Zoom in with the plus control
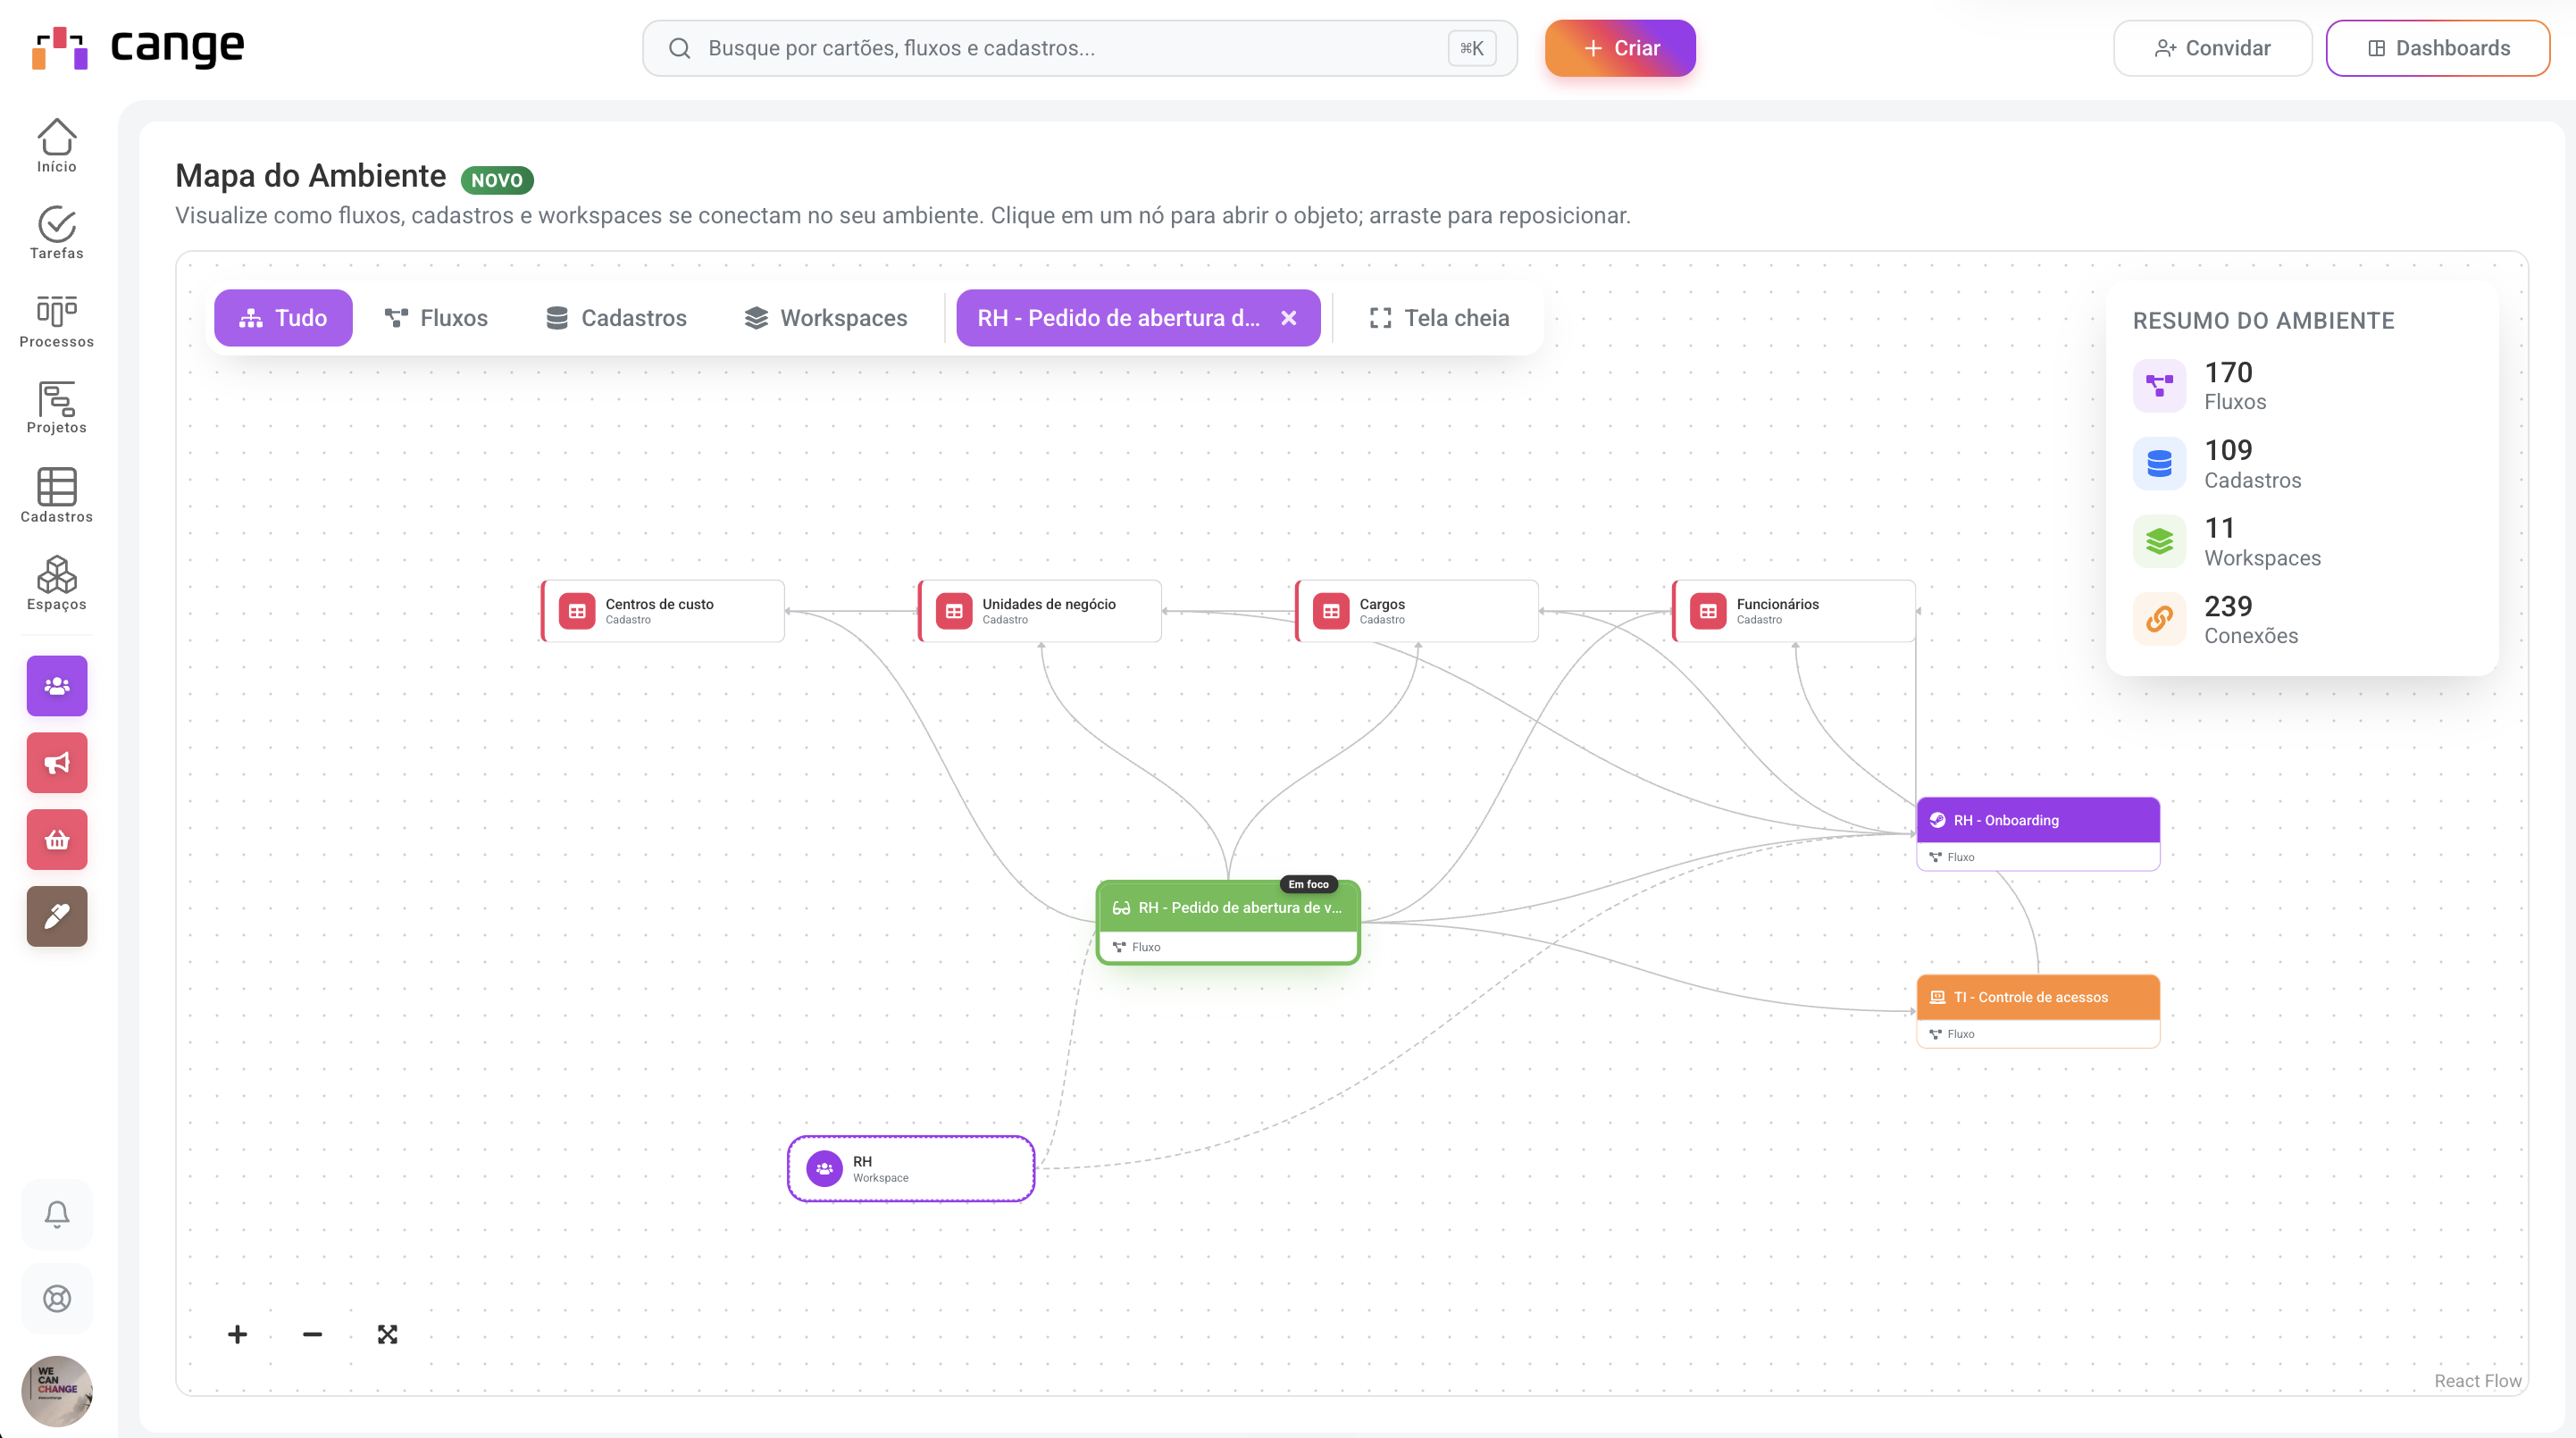Viewport: 2576px width, 1438px height. pyautogui.click(x=237, y=1334)
